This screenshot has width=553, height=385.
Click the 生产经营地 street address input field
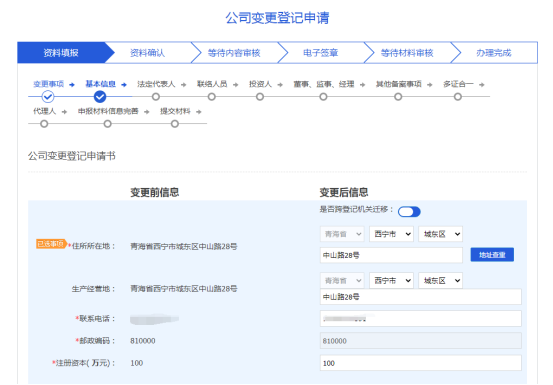tap(421, 297)
